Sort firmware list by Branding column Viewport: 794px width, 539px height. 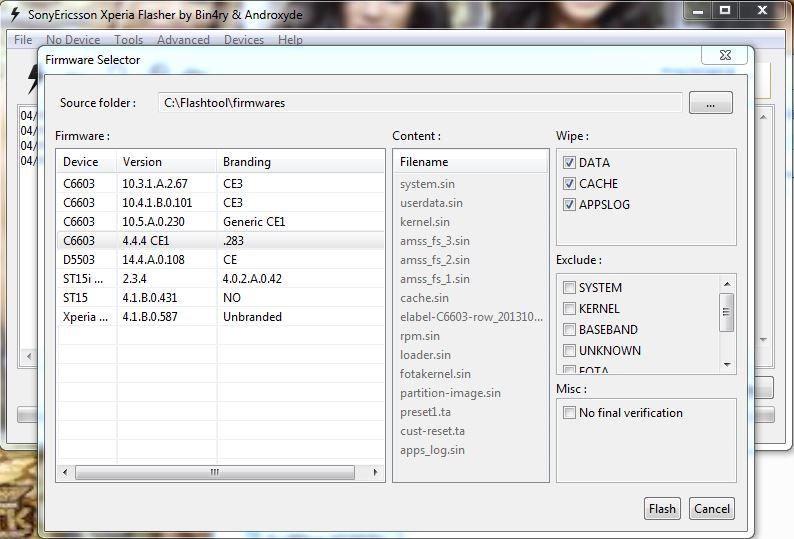click(x=300, y=162)
